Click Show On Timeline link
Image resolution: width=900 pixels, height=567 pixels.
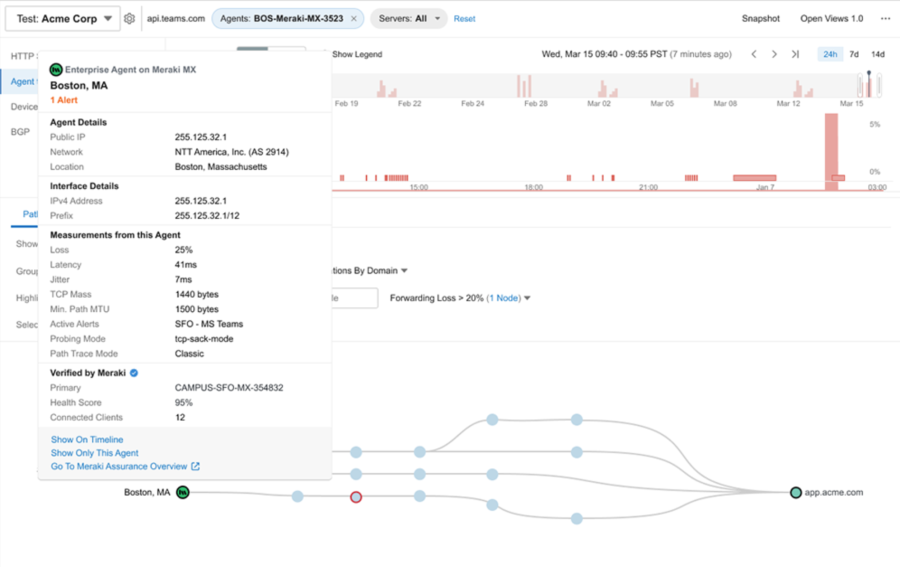coord(87,440)
